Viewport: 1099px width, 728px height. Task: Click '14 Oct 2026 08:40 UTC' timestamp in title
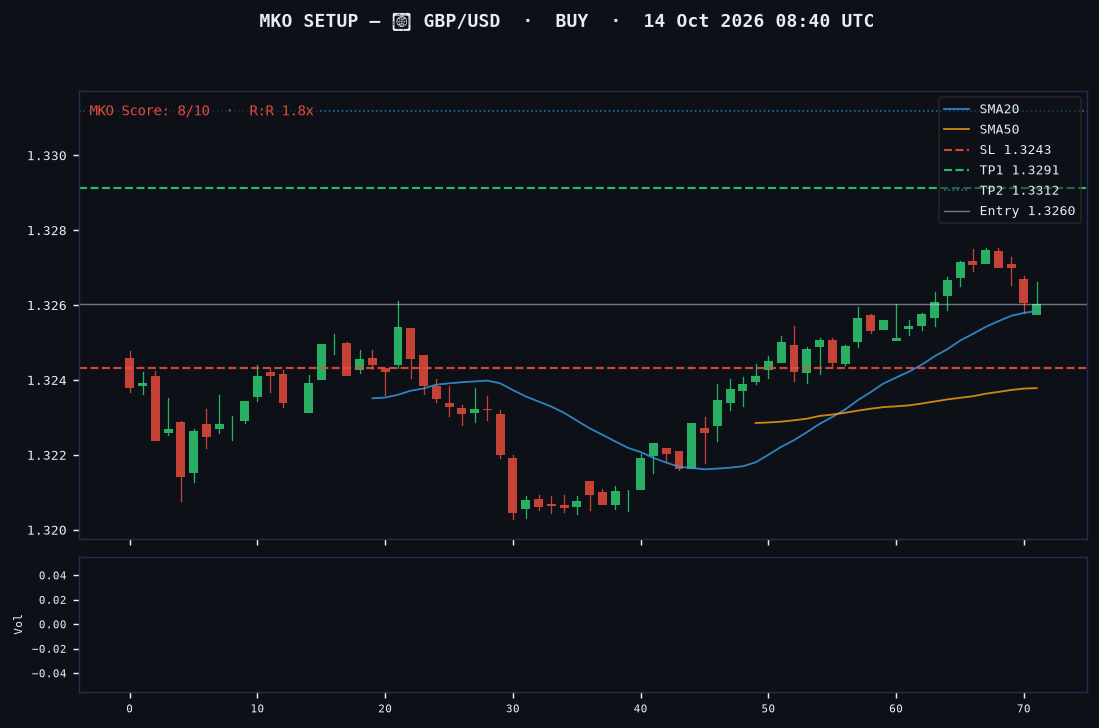coord(758,21)
